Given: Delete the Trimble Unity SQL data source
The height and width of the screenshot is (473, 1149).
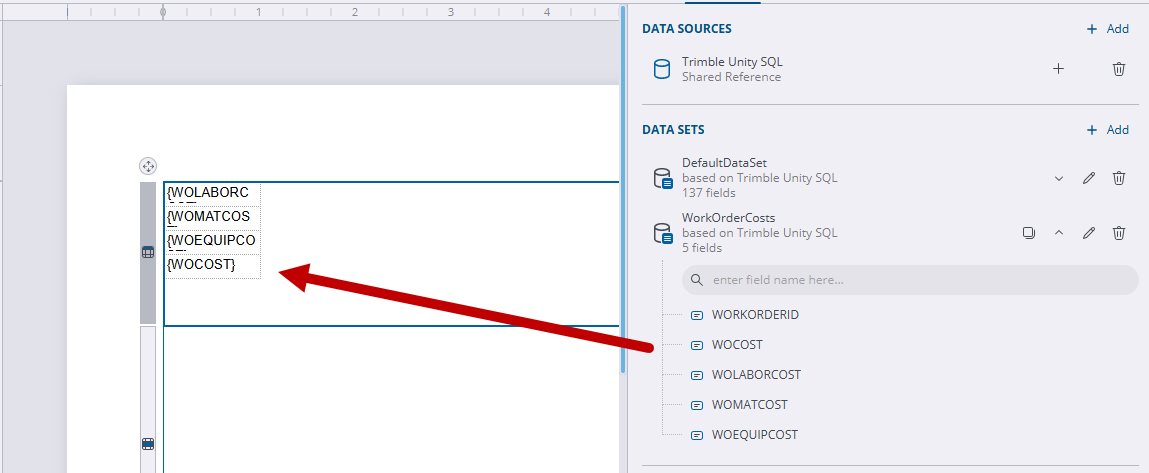Looking at the screenshot, I should [x=1119, y=69].
